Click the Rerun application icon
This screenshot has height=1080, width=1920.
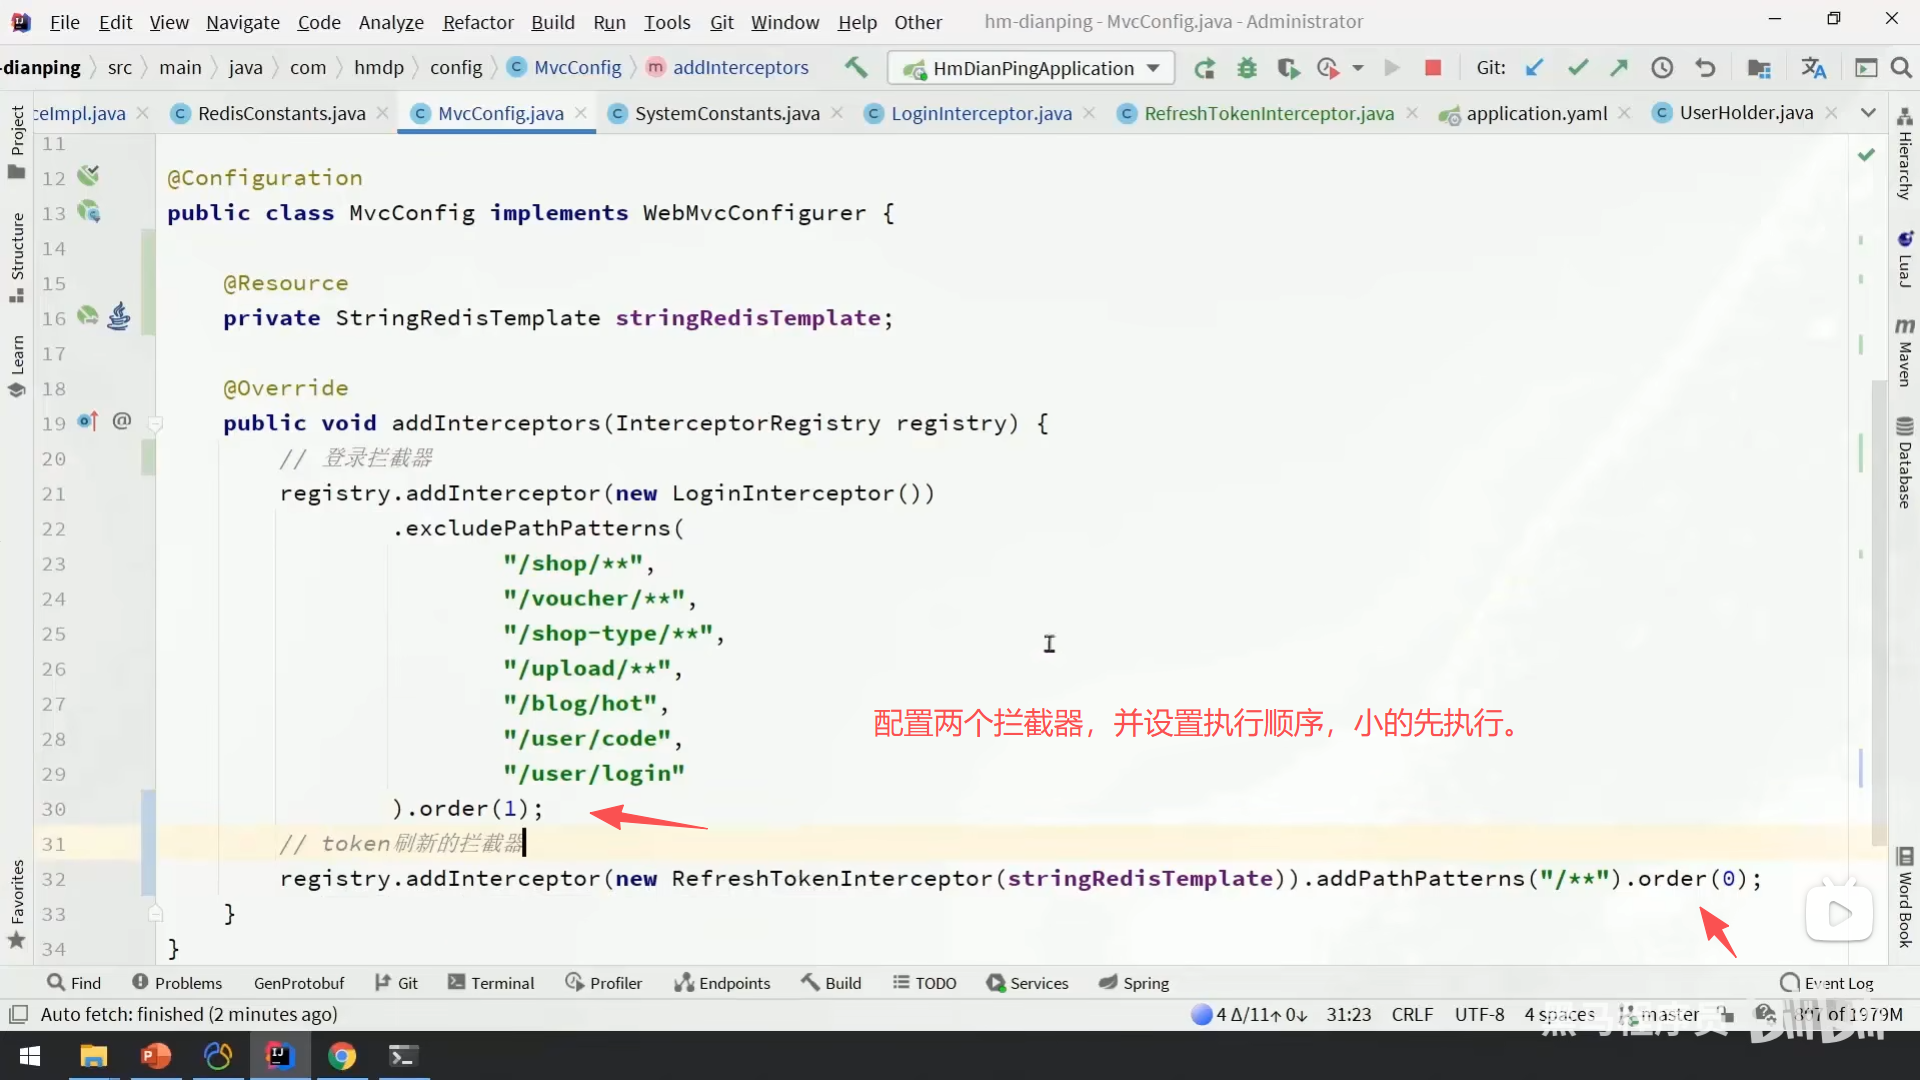pyautogui.click(x=1205, y=68)
